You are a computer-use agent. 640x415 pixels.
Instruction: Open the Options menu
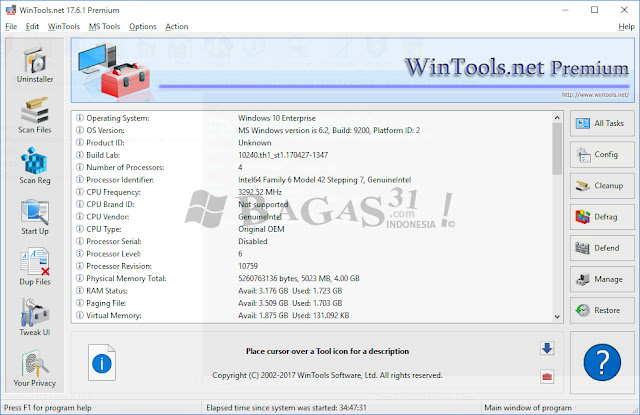143,27
